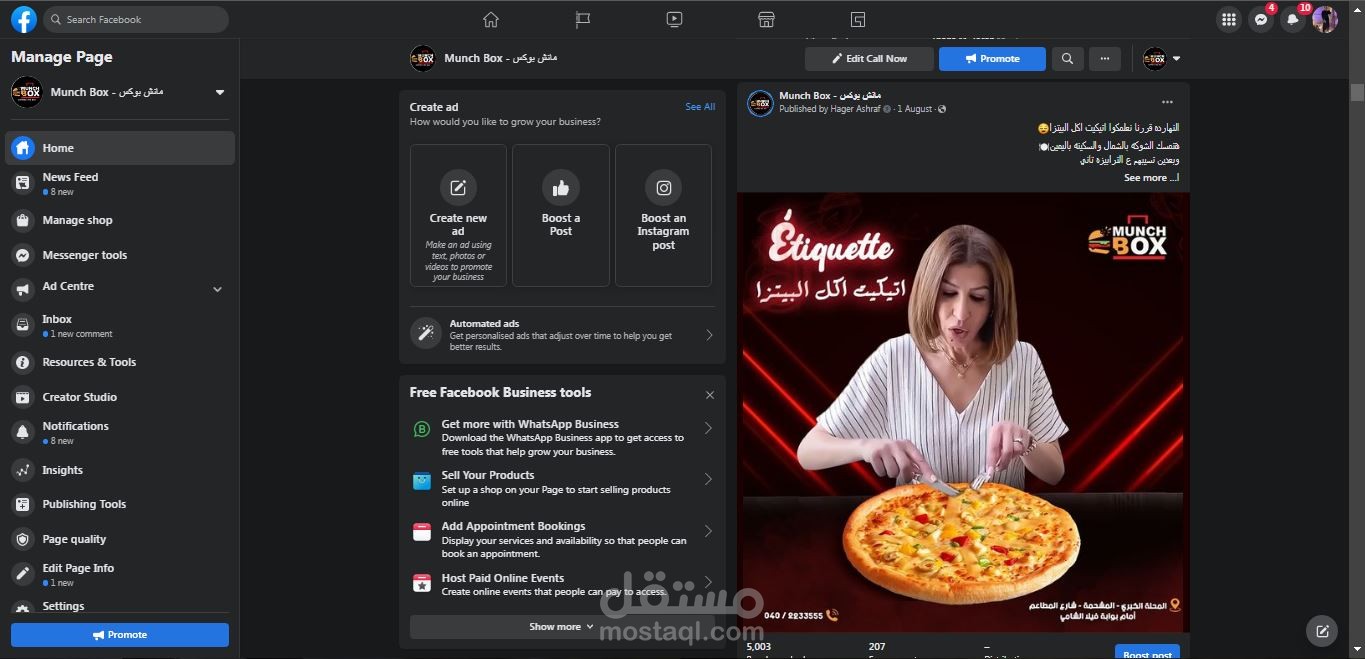Open Insights in sidebar
Image resolution: width=1365 pixels, height=659 pixels.
click(x=120, y=470)
